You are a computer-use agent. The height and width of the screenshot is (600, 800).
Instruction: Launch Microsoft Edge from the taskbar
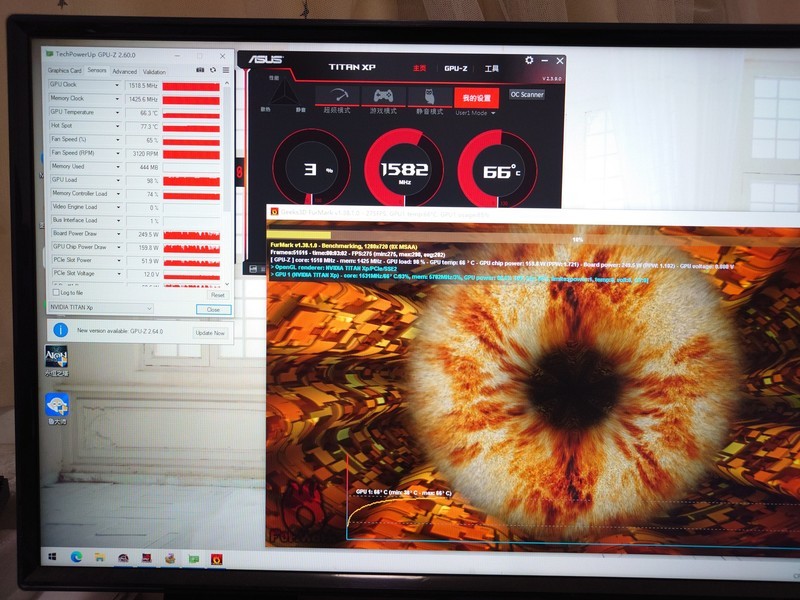(x=76, y=557)
